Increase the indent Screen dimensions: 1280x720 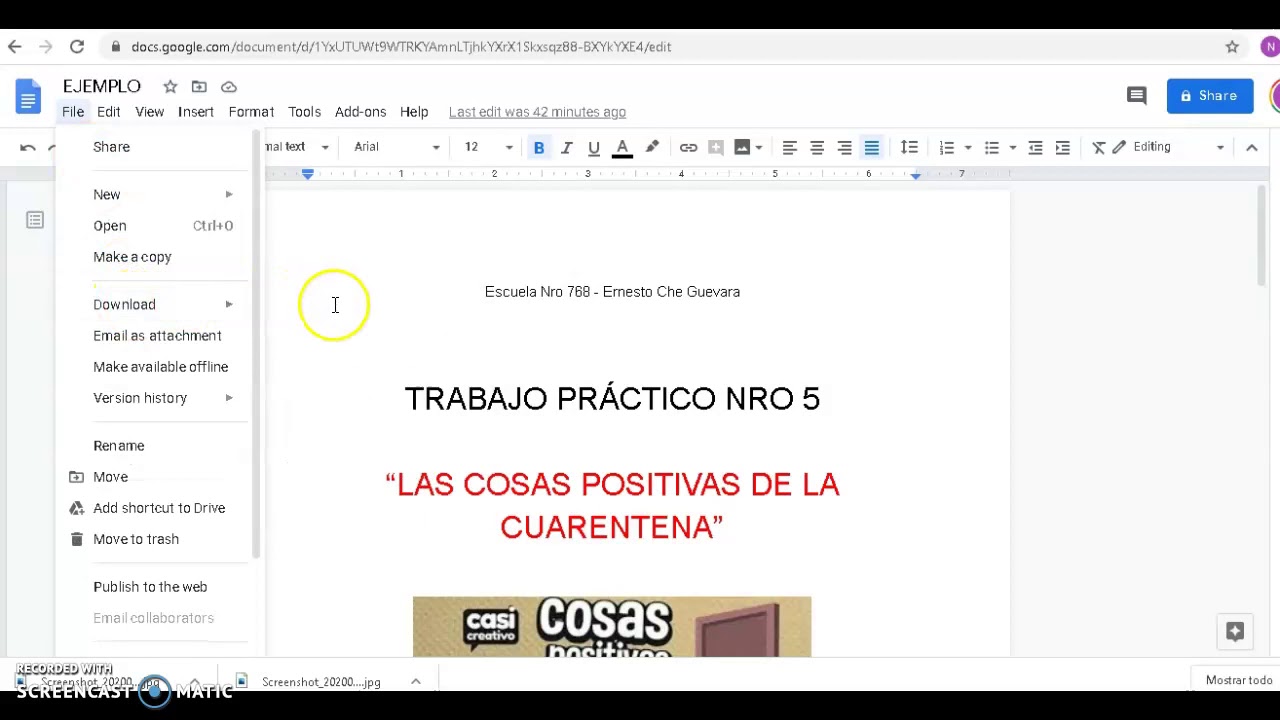(1063, 148)
